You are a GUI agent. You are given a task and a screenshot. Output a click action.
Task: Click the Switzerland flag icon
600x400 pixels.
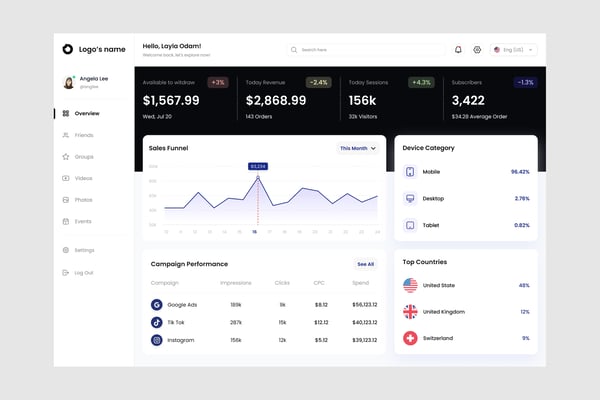click(410, 338)
